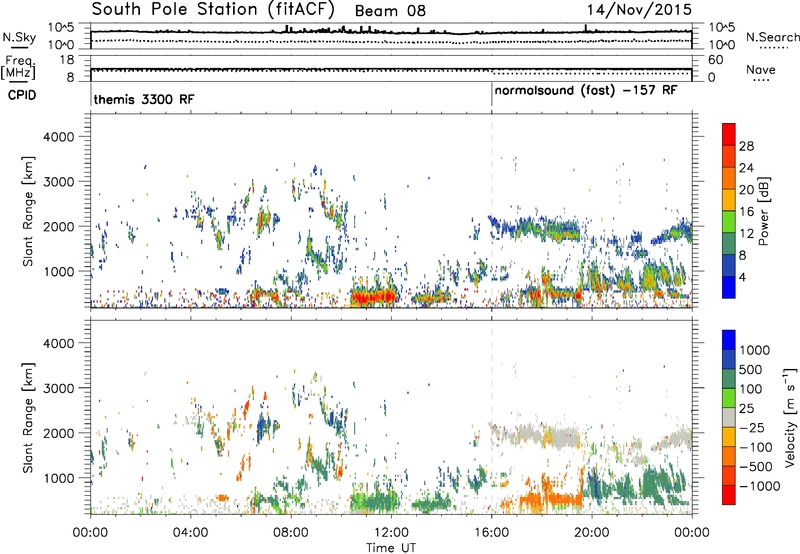Click the '08:00' time tick label
Viewport: 800px width, 554px height.
click(291, 533)
